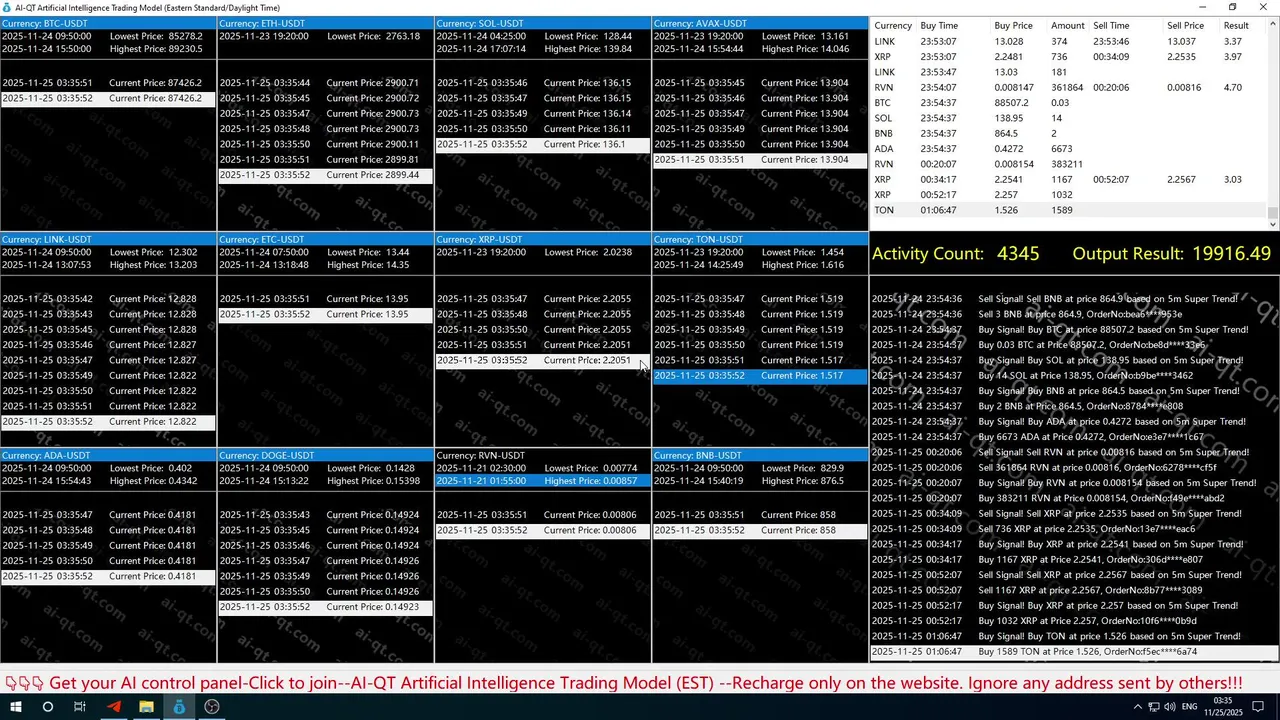Select the Currency: LINK-USDT panel header
Screen dimensions: 1280x720
click(x=108, y=239)
